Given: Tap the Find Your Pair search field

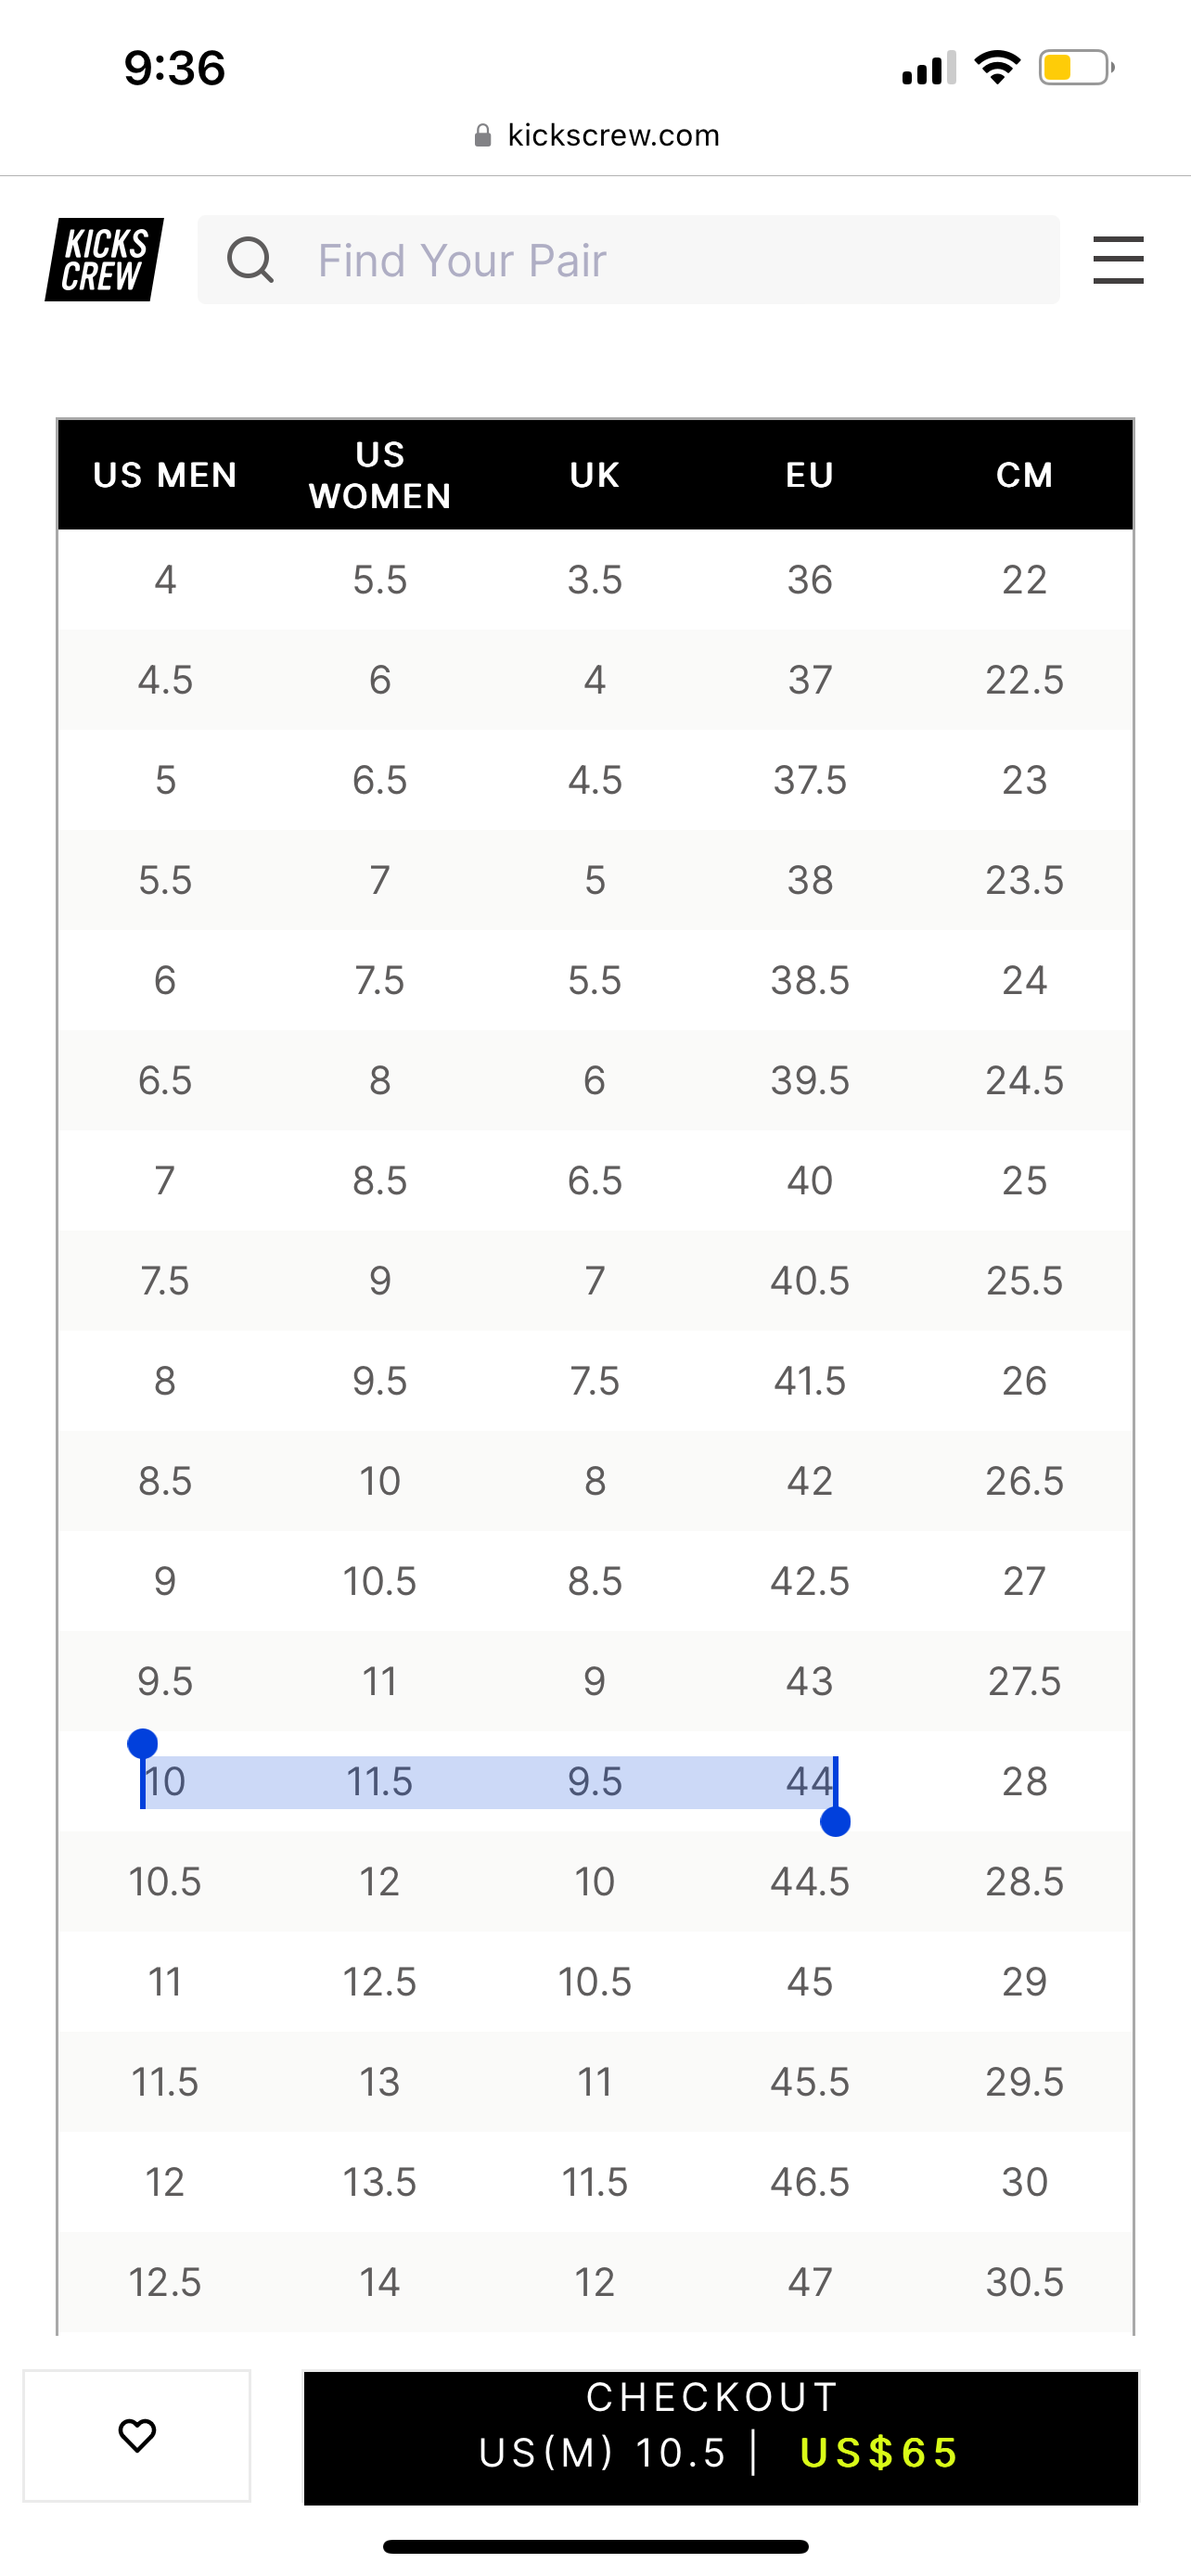Looking at the screenshot, I should tap(629, 260).
